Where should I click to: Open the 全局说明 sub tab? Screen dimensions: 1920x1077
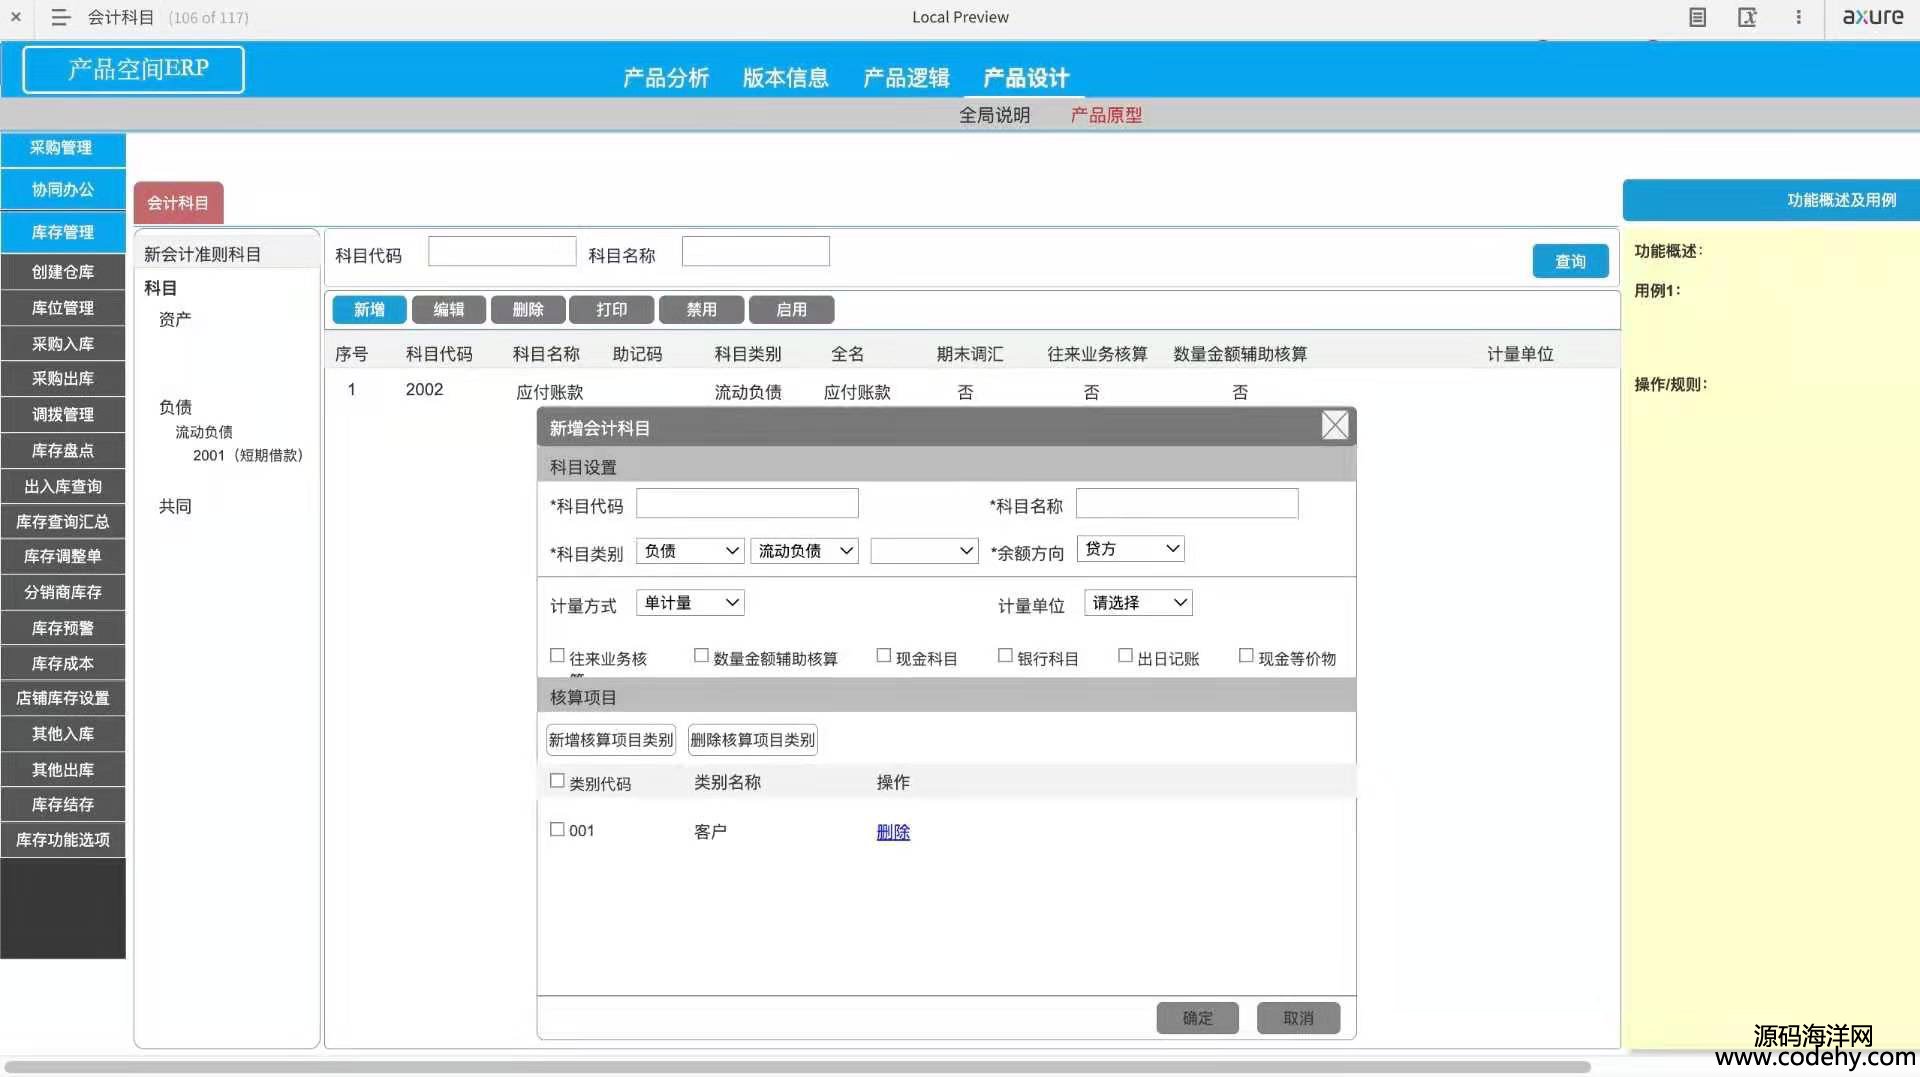[994, 115]
